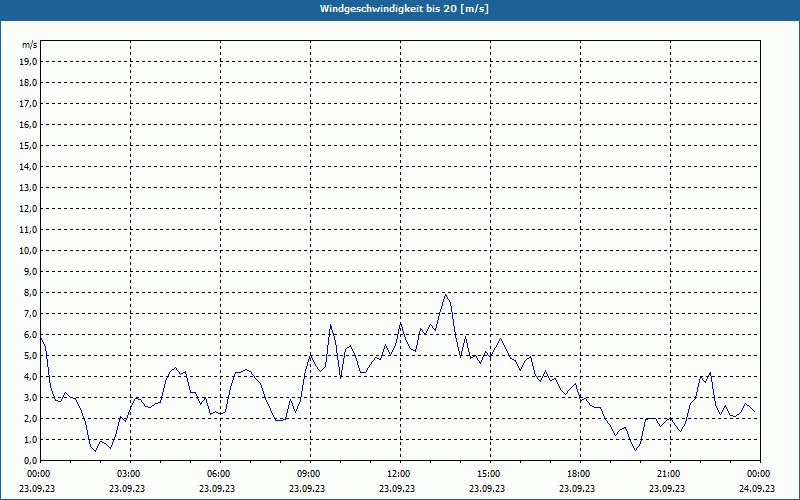The width and height of the screenshot is (800, 500).
Task: Select the 6,0 y-axis label
Action: click(x=30, y=335)
